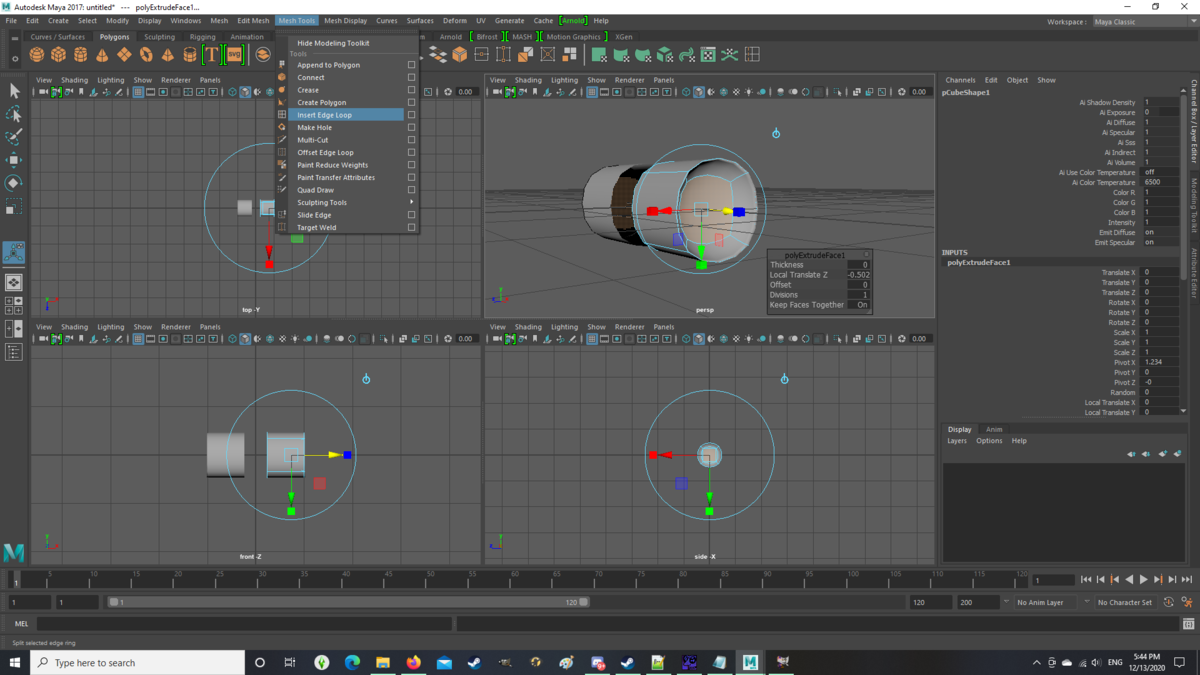Open Options menu in Layer Editor

point(989,440)
